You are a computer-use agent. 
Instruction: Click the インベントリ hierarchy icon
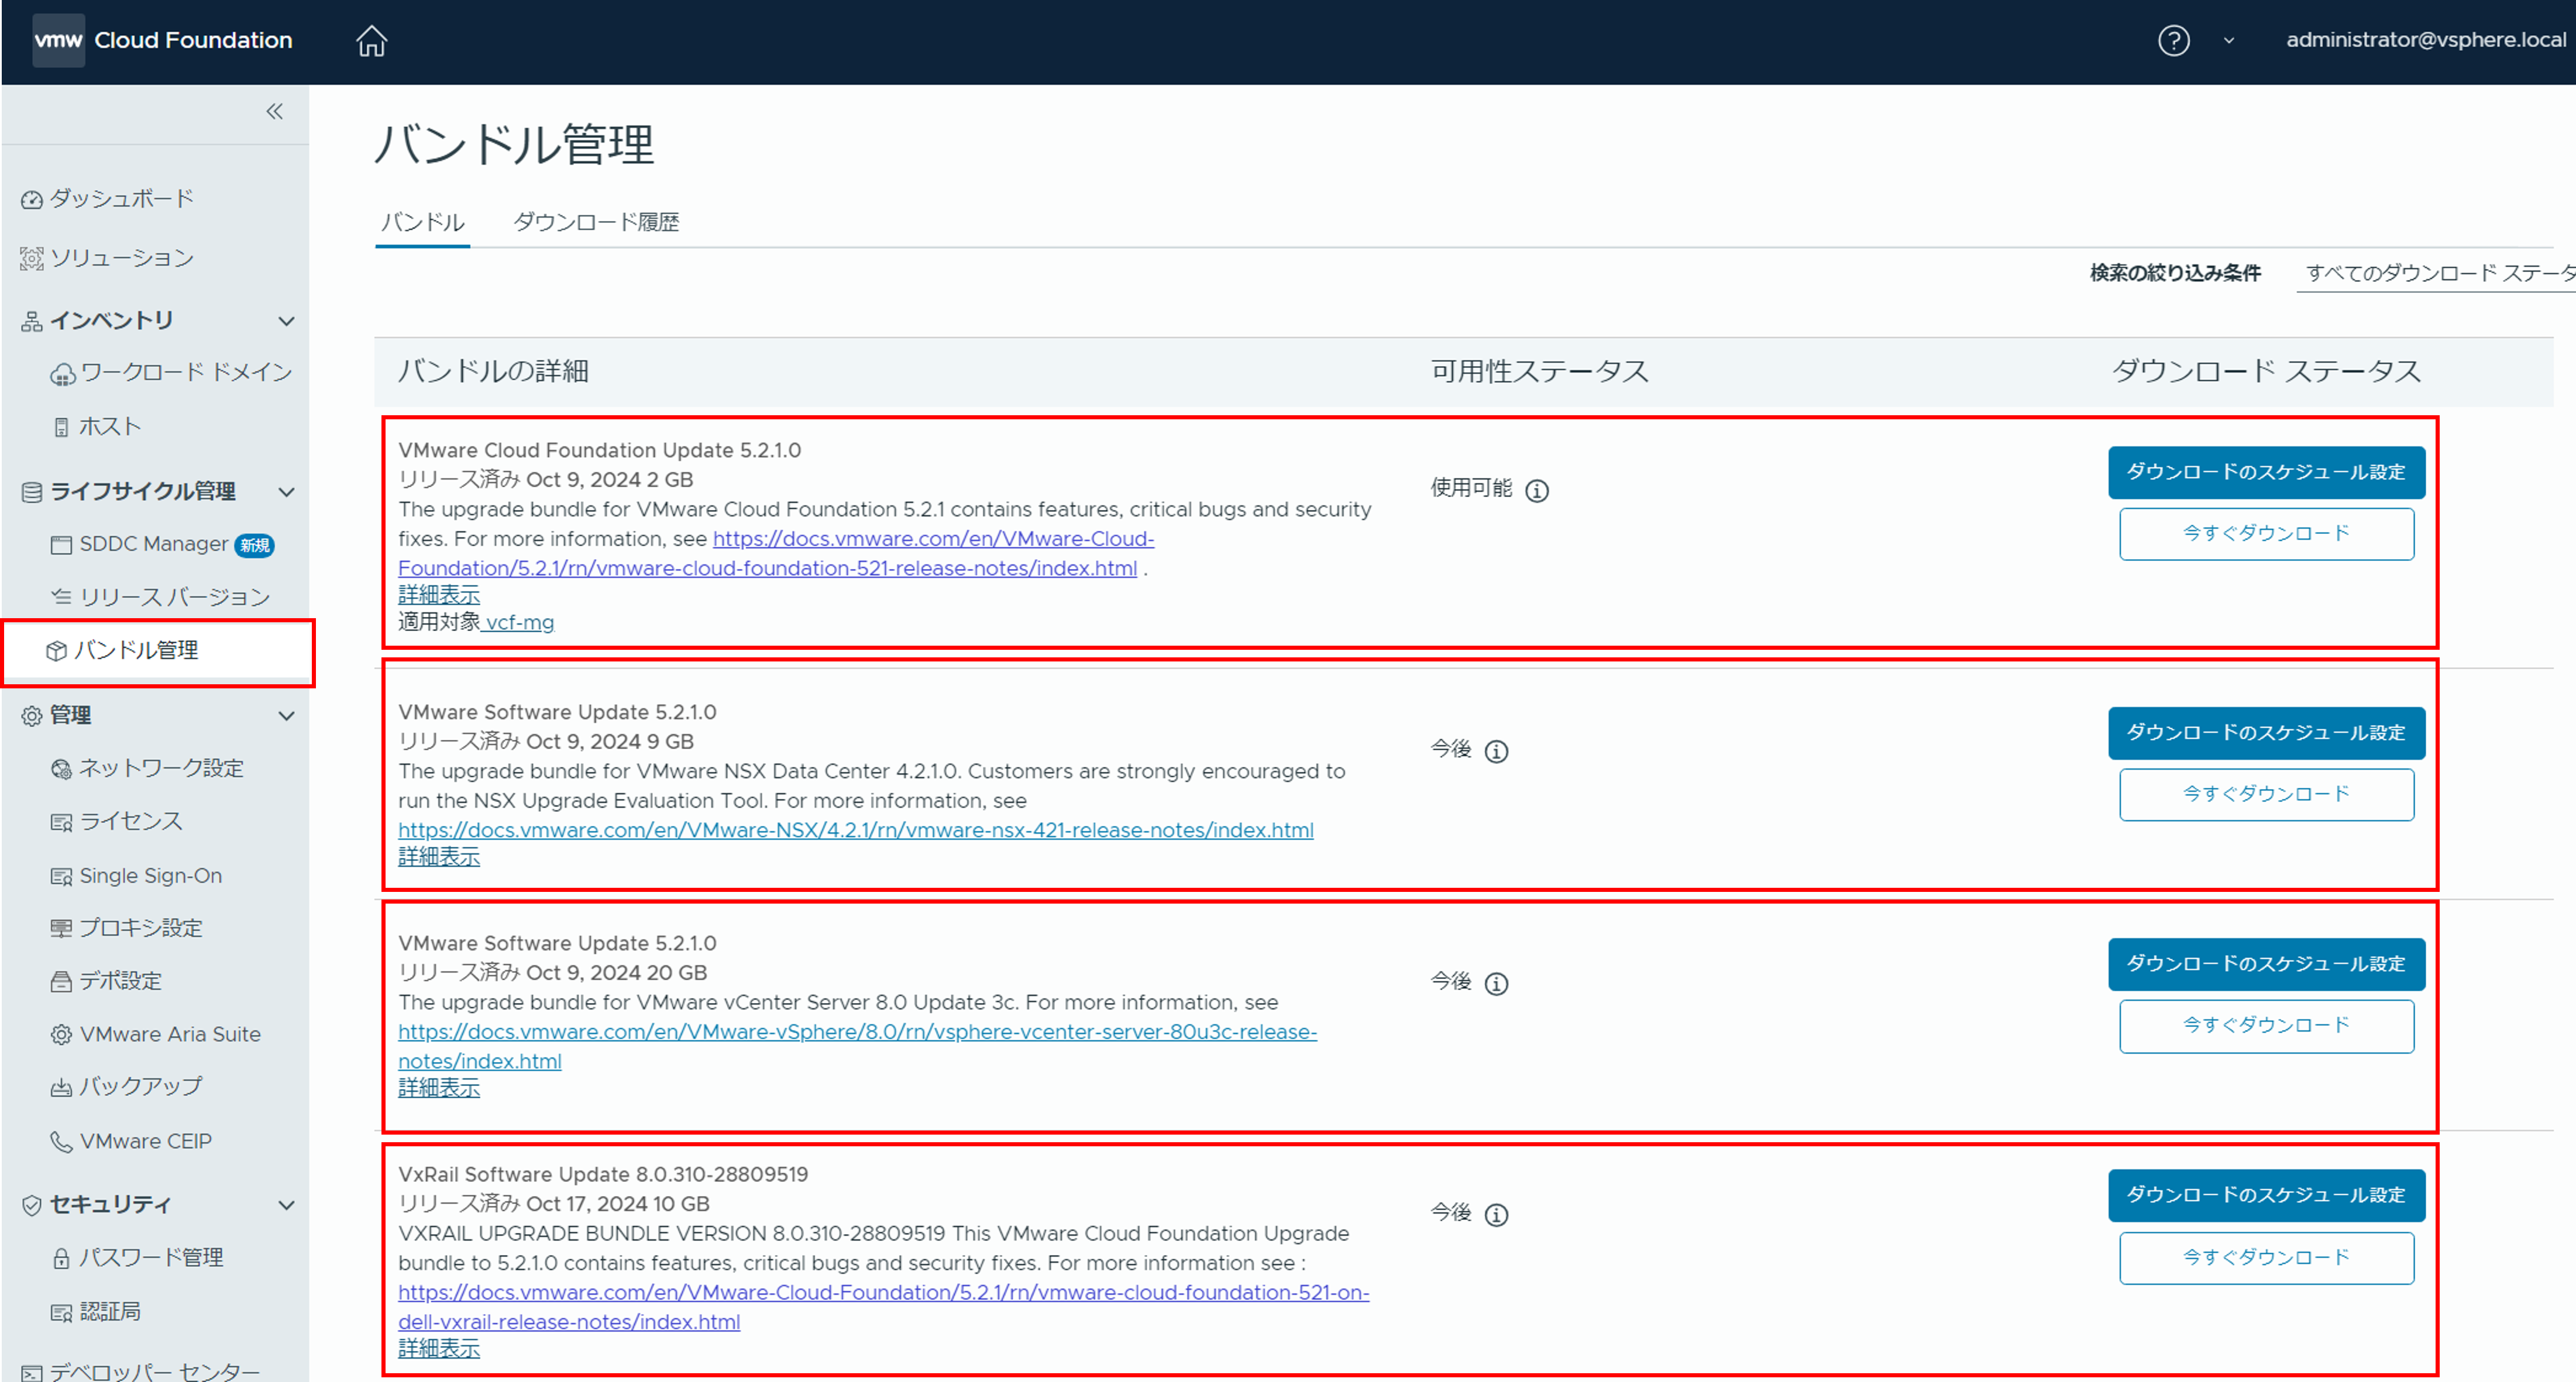coord(32,321)
